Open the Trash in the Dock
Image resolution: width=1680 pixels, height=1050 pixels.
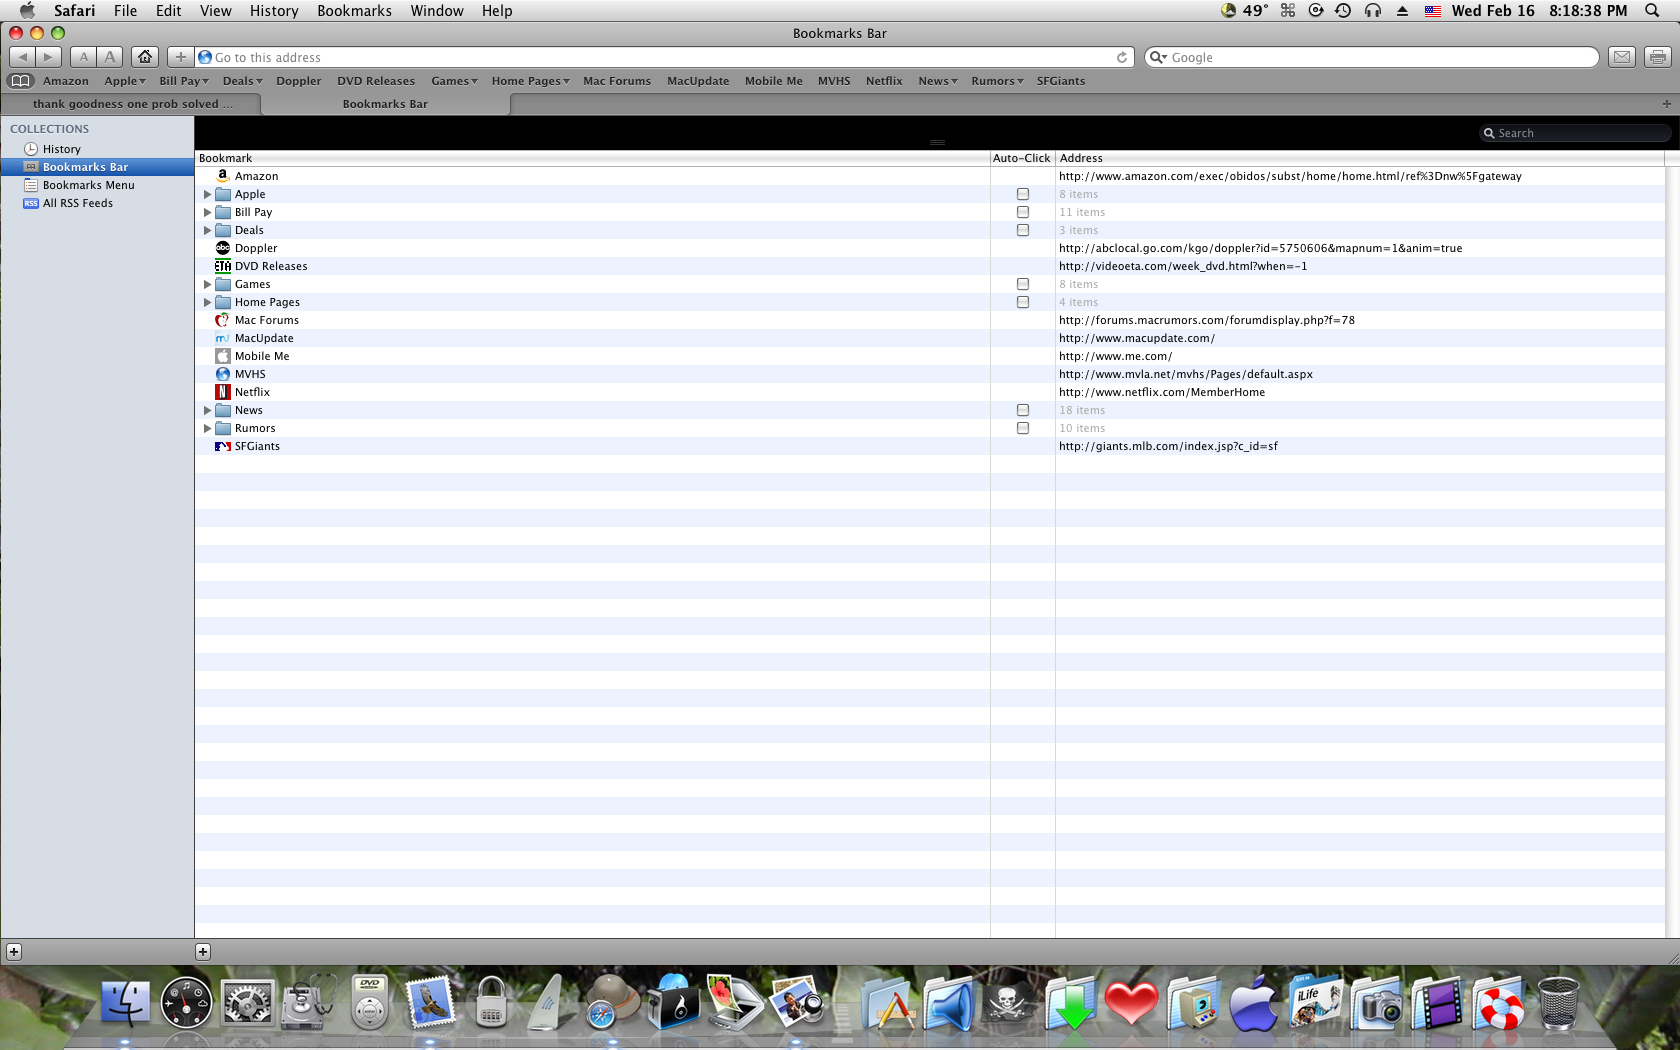click(1558, 1003)
